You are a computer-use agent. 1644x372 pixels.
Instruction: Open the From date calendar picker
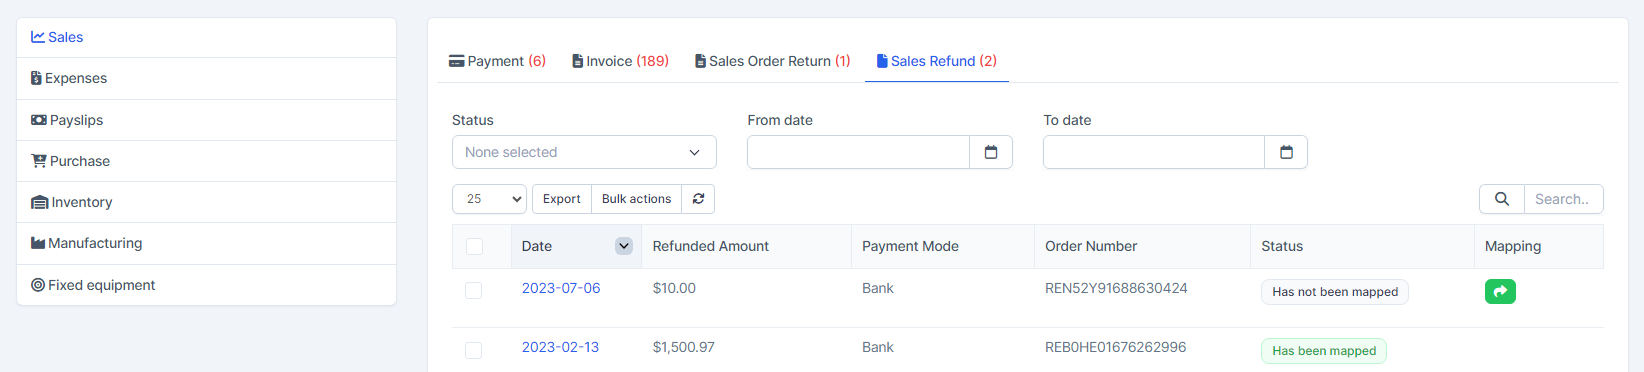[991, 152]
